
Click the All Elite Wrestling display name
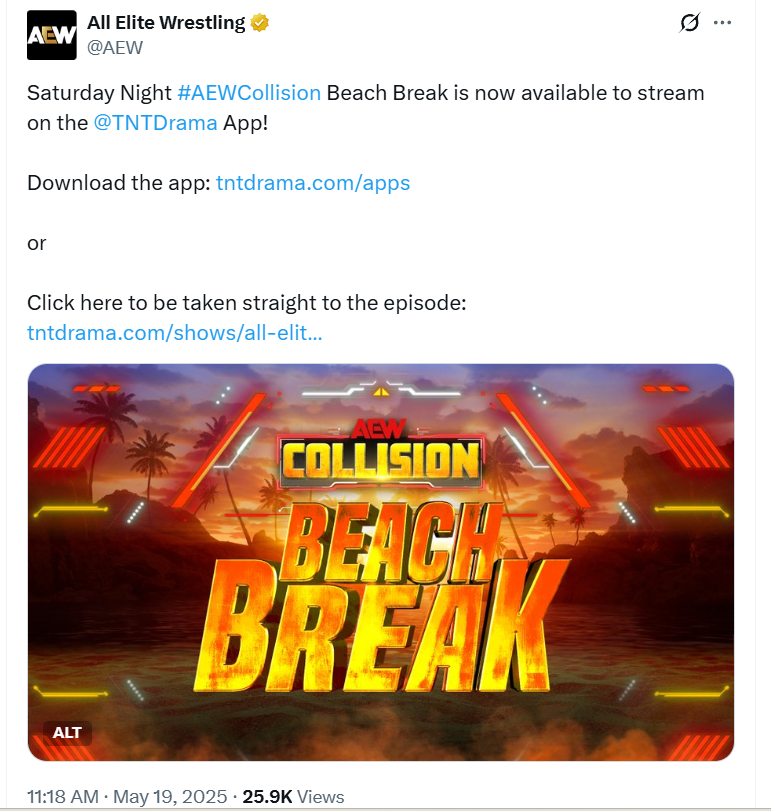[166, 23]
